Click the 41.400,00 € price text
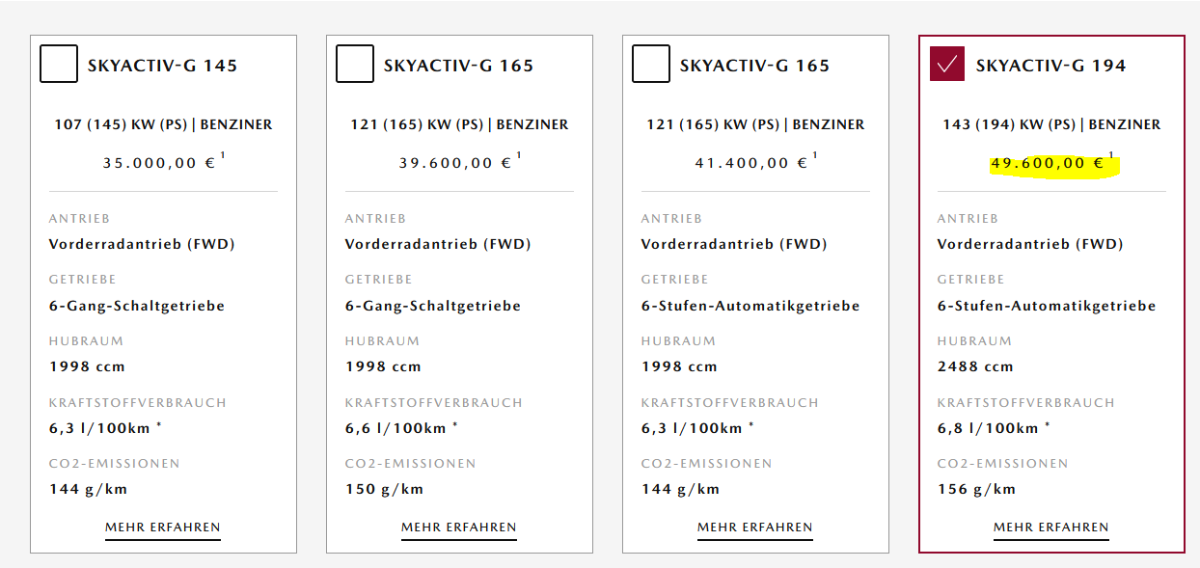This screenshot has height=568, width=1200. coord(752,163)
